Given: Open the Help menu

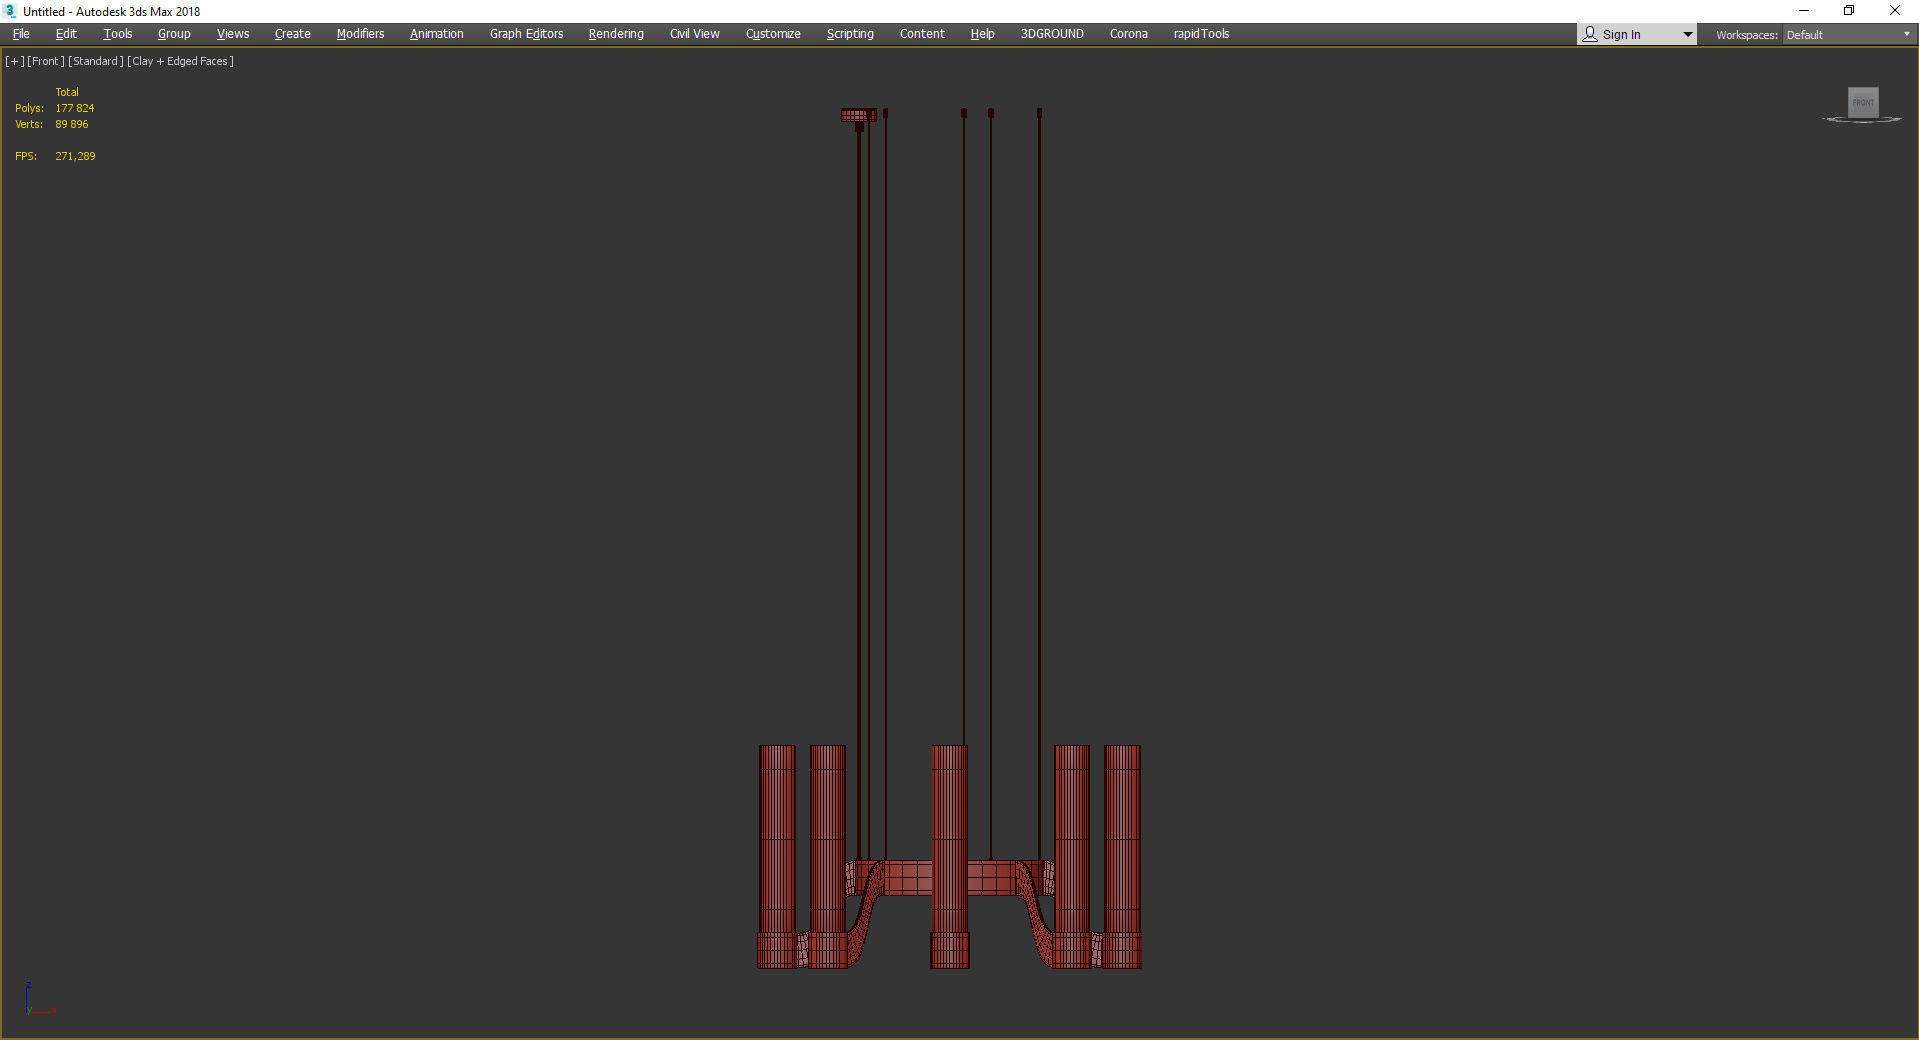Looking at the screenshot, I should (x=982, y=34).
